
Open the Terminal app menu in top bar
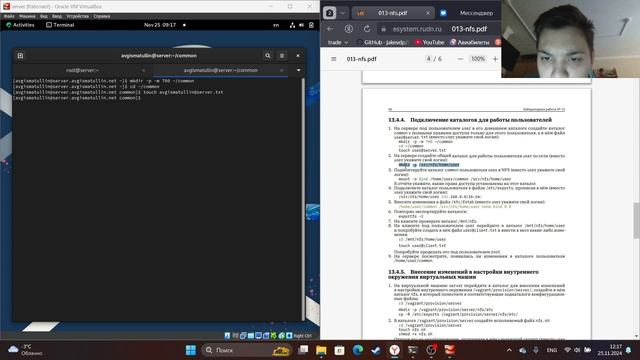tap(60, 25)
